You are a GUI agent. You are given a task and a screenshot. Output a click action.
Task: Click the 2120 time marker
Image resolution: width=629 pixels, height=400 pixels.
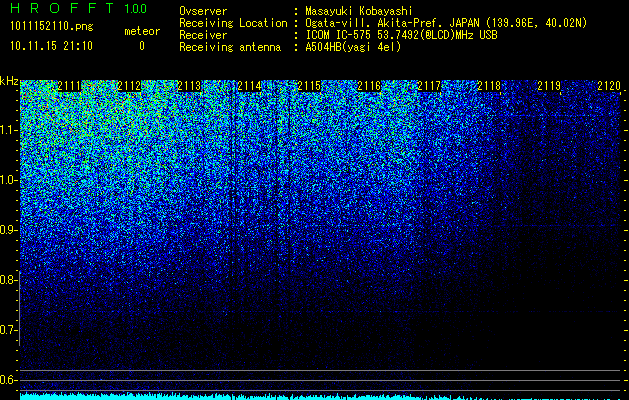[x=609, y=86]
